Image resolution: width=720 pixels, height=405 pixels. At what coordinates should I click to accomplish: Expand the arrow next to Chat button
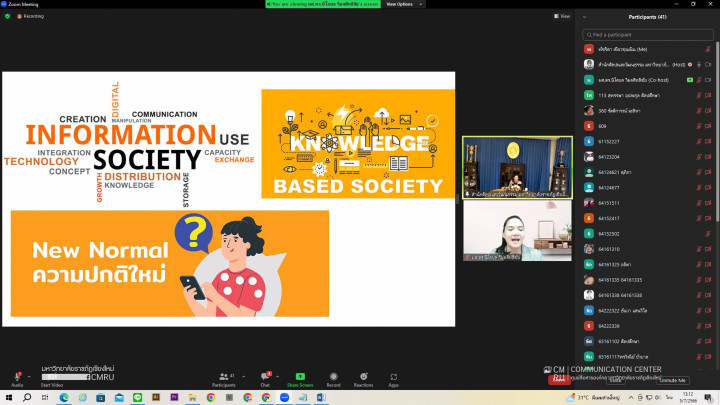(x=278, y=377)
